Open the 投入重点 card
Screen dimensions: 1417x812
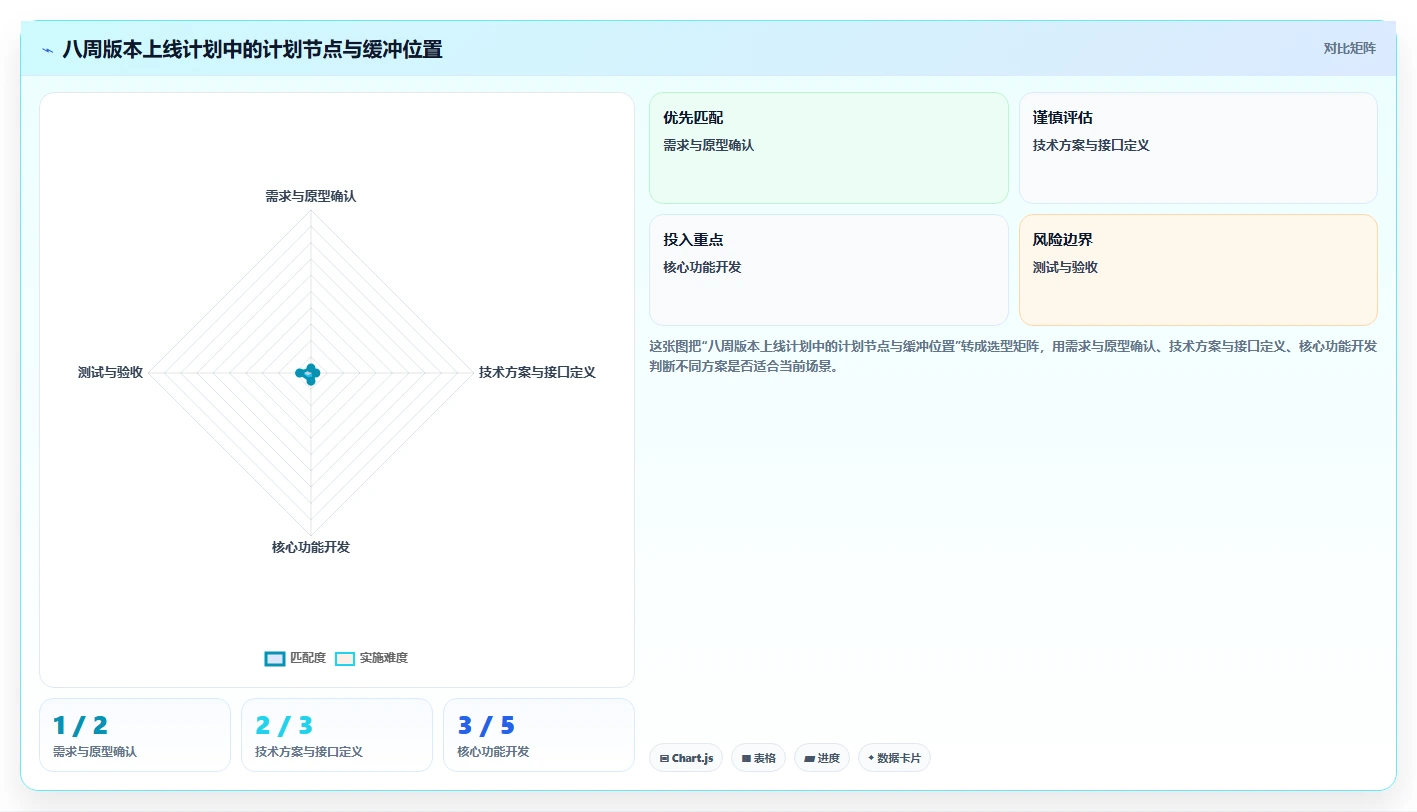[x=829, y=270]
